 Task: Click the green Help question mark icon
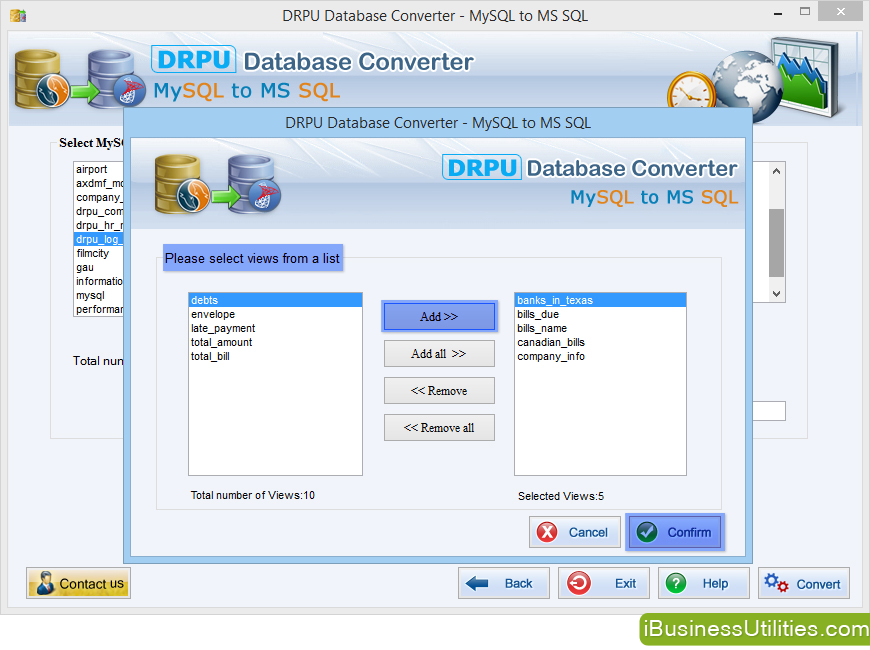coord(676,583)
